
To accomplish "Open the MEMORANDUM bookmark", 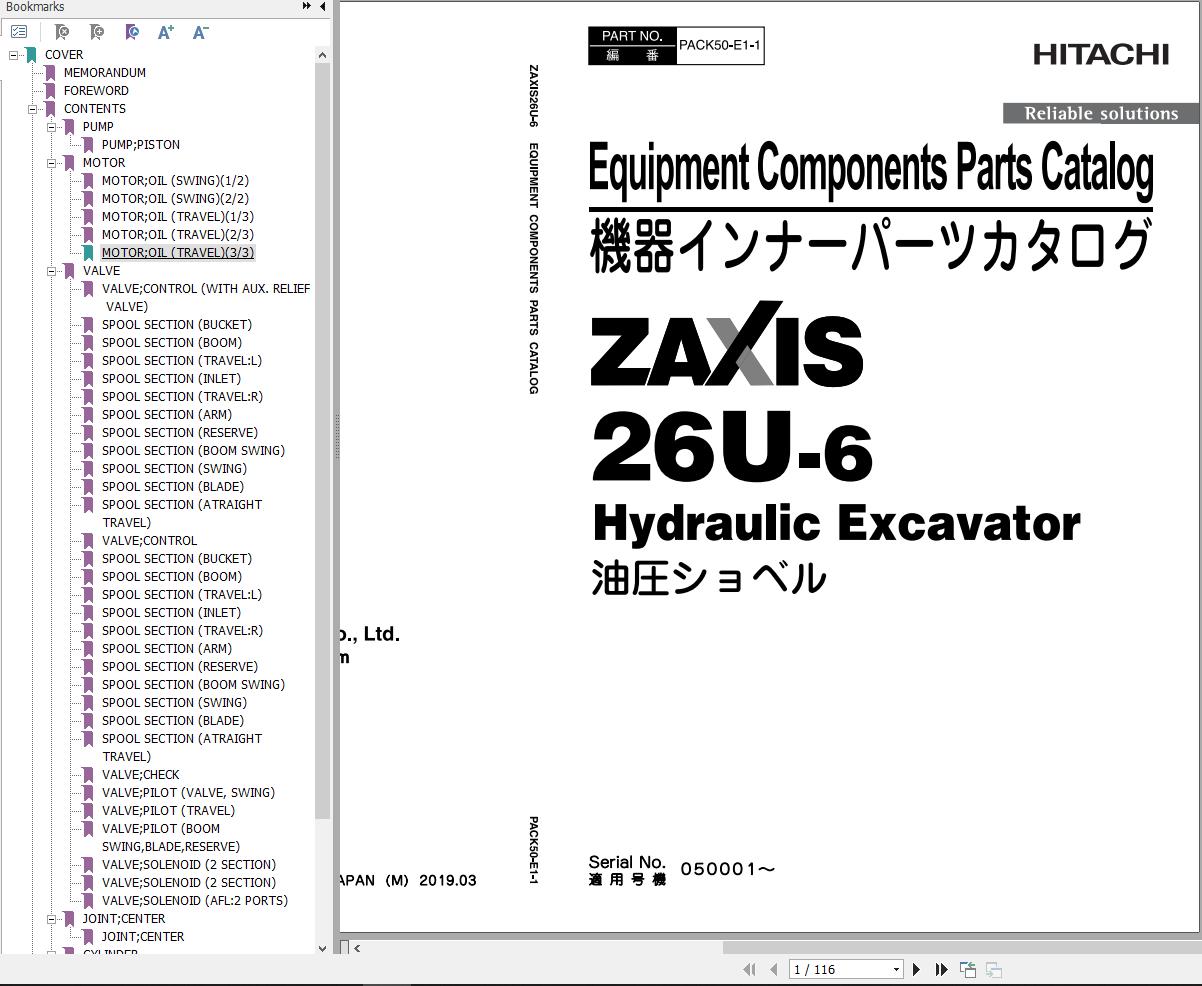I will pyautogui.click(x=105, y=73).
